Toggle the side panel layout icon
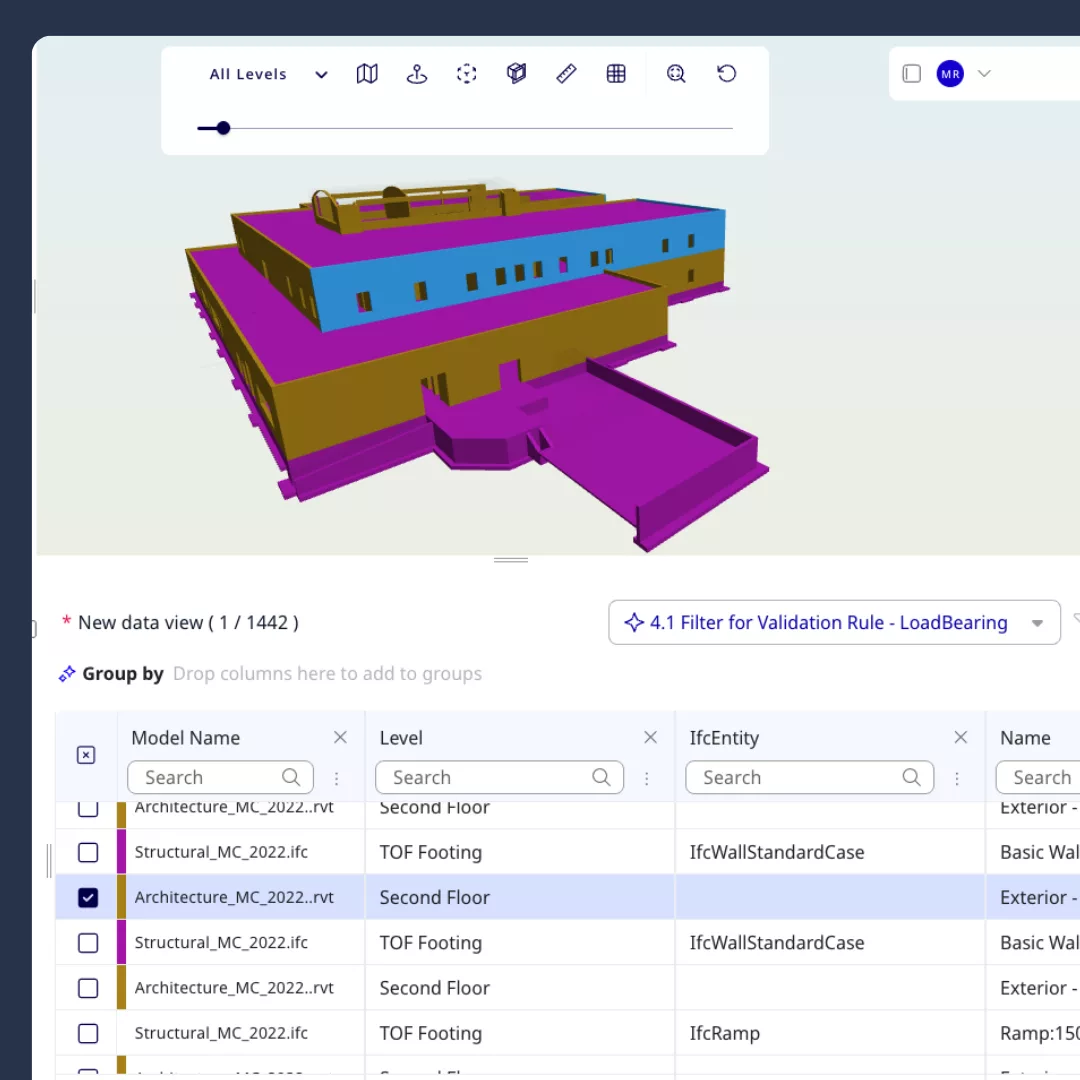The width and height of the screenshot is (1080, 1080). point(911,74)
